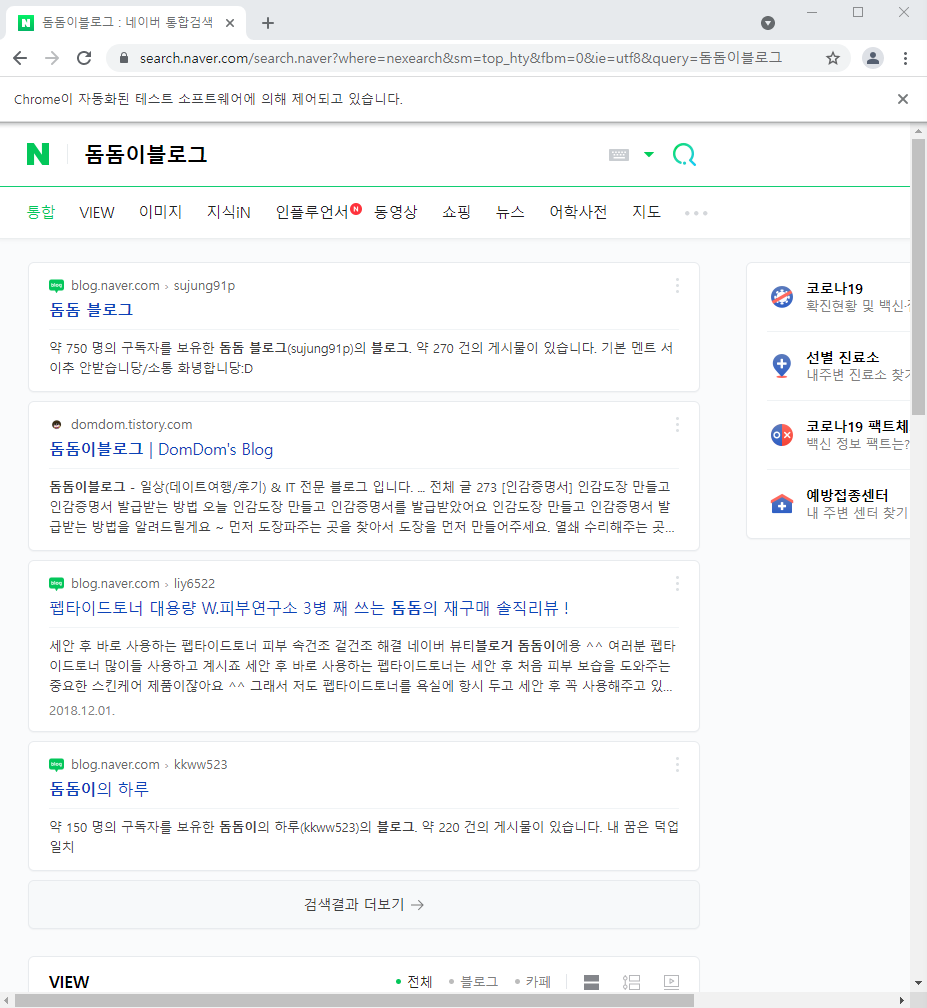Click the 검색결과 더보기 button

pos(364,904)
